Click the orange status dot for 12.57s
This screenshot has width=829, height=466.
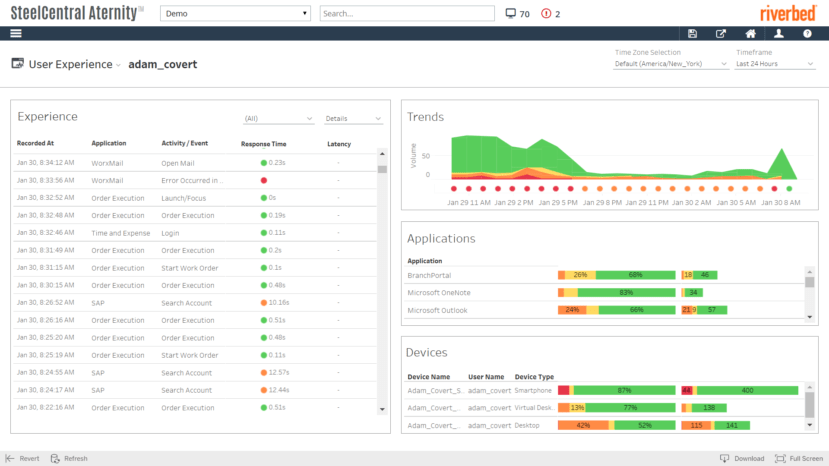[264, 372]
